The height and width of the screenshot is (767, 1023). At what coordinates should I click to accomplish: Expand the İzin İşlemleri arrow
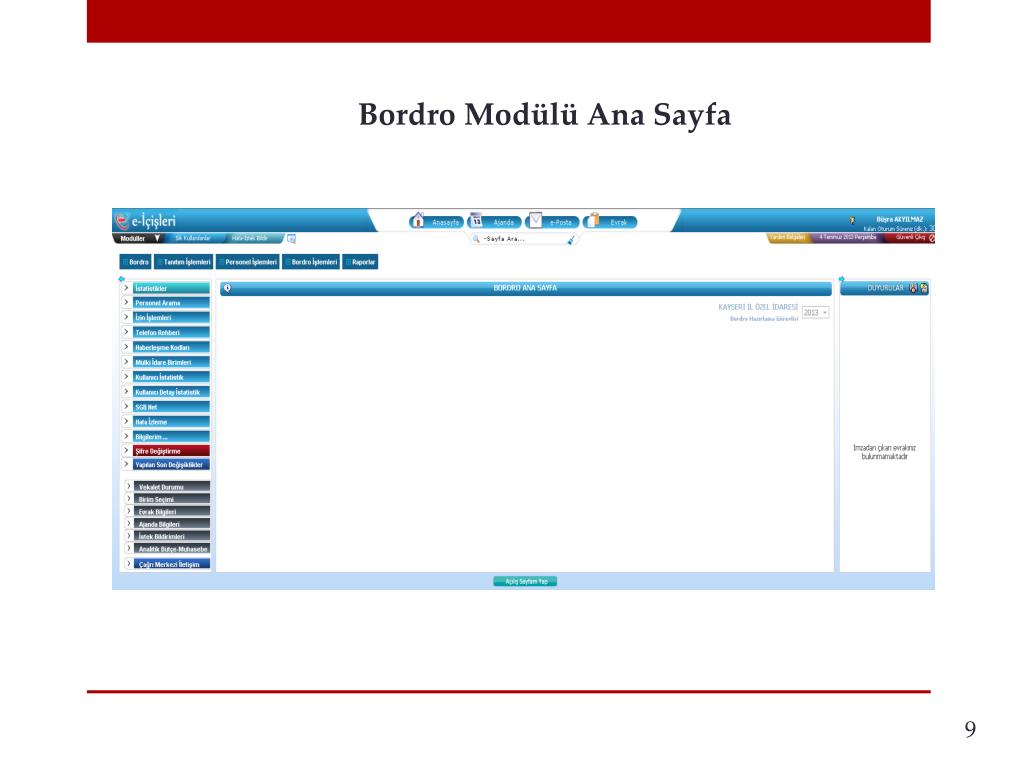tap(127, 318)
